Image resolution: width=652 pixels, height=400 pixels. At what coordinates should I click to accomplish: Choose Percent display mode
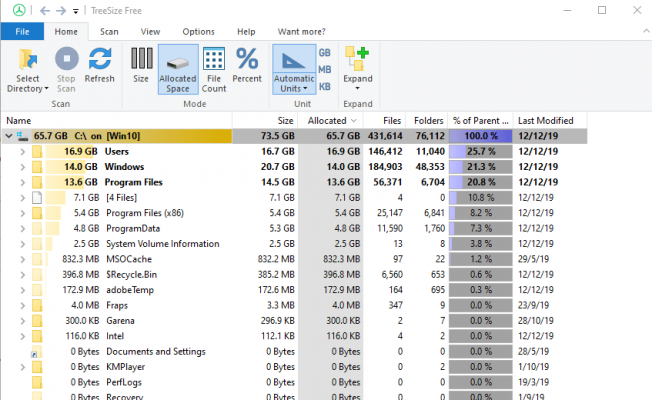click(x=247, y=60)
